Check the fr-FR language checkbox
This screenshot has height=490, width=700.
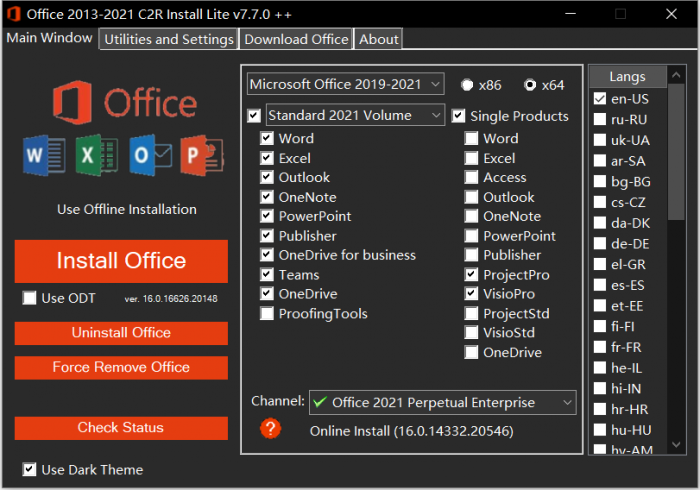pos(600,347)
